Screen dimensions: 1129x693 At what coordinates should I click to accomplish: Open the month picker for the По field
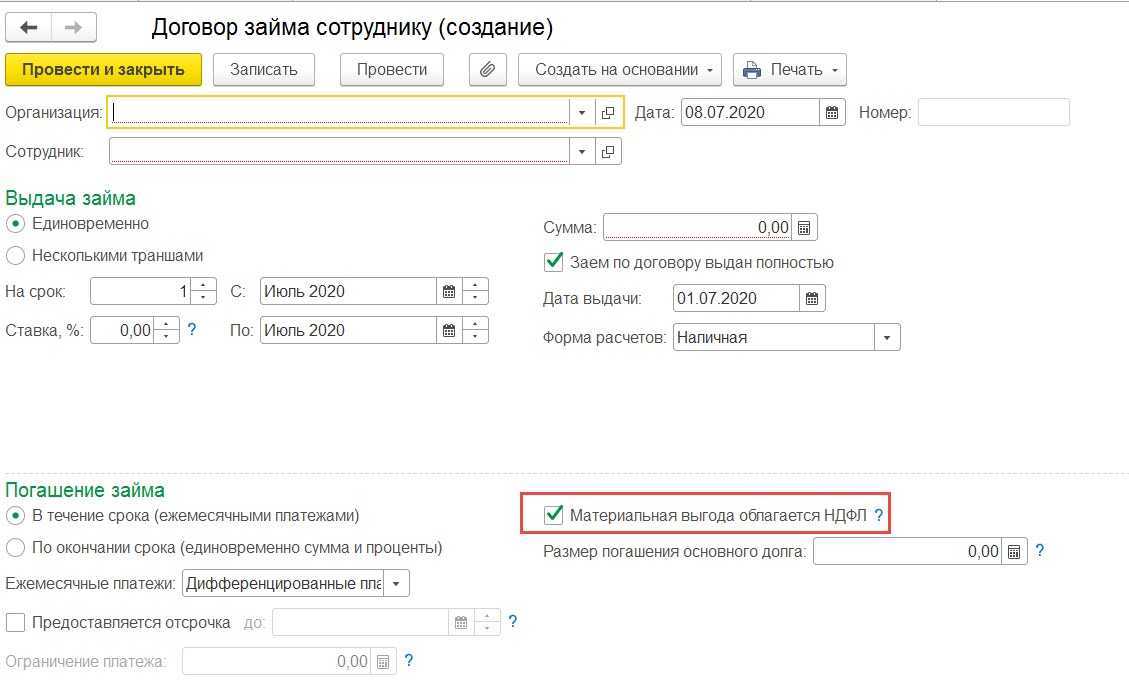[x=449, y=331]
